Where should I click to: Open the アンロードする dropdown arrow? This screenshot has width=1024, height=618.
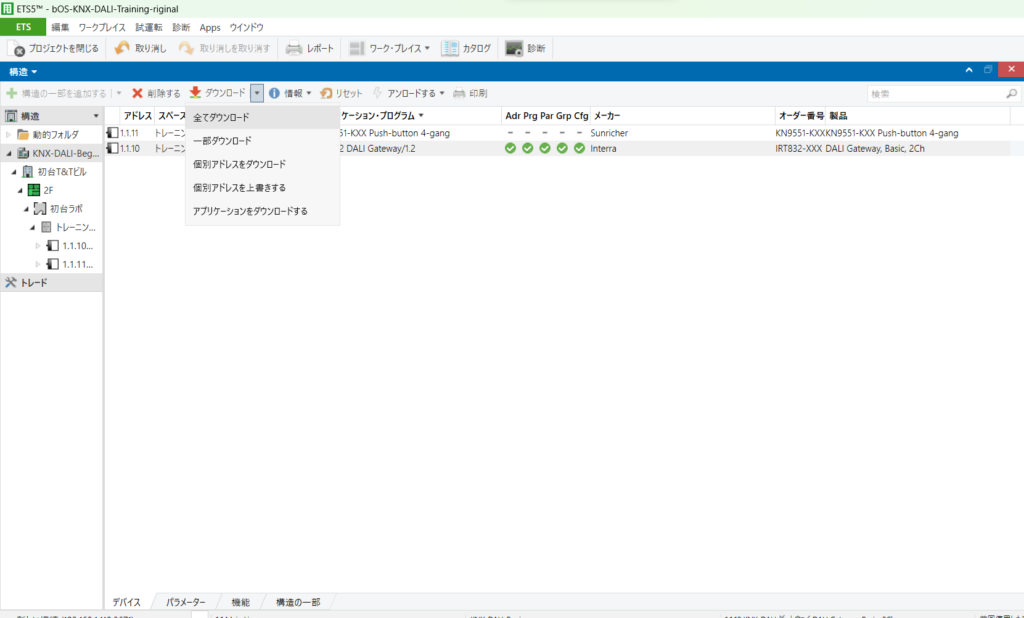(442, 93)
